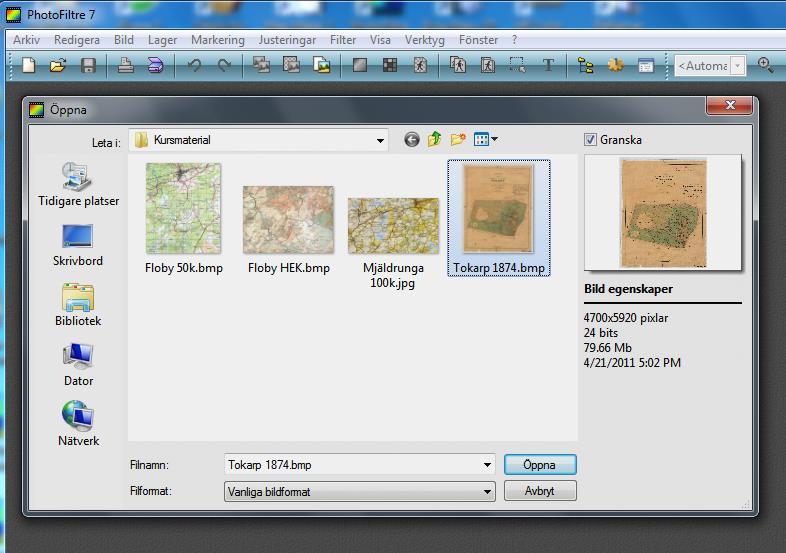Click the checkered grid toolbar icon
The image size is (786, 553).
click(389, 65)
